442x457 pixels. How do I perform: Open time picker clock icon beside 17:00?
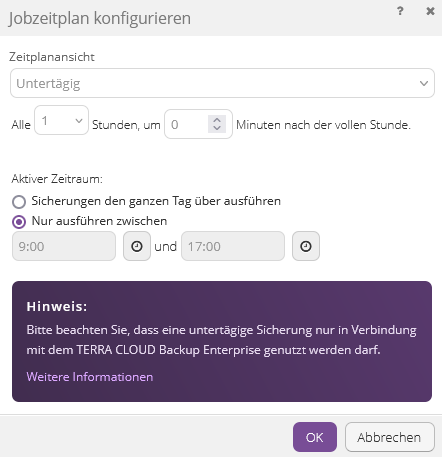click(306, 246)
